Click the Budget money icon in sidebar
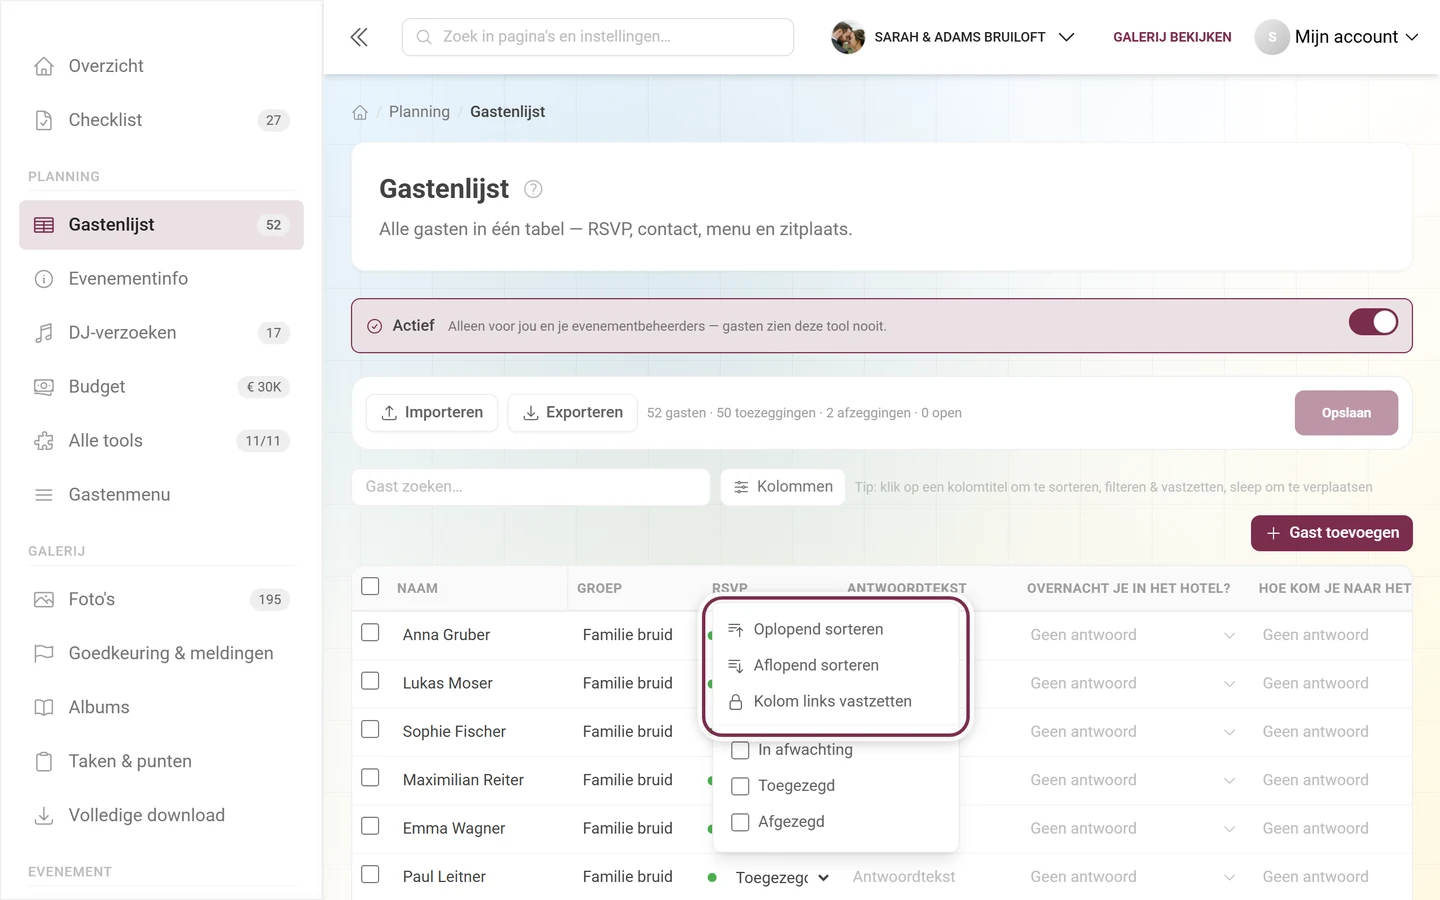This screenshot has width=1440, height=900. coord(44,387)
